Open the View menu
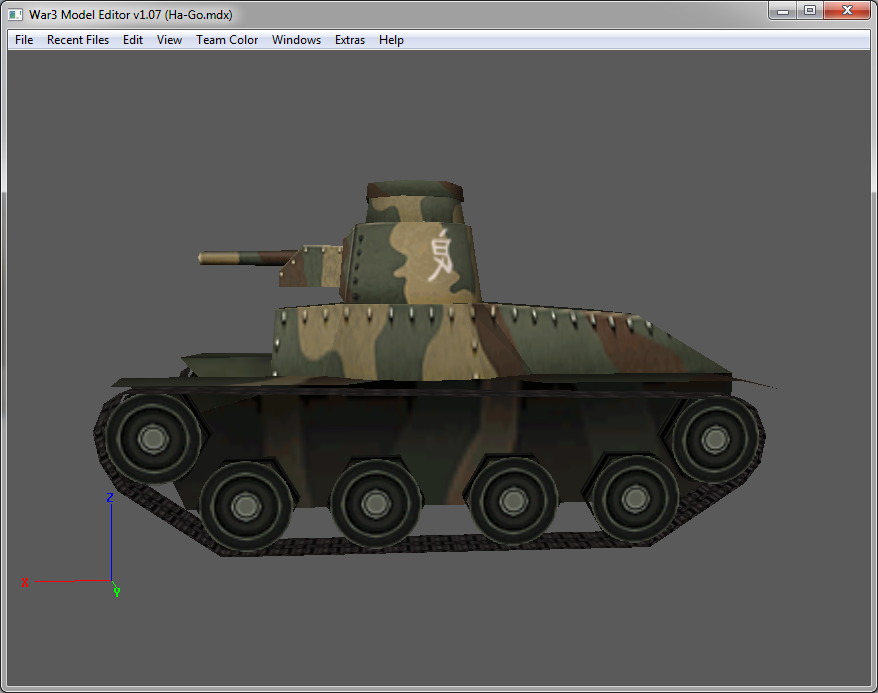 pos(169,40)
